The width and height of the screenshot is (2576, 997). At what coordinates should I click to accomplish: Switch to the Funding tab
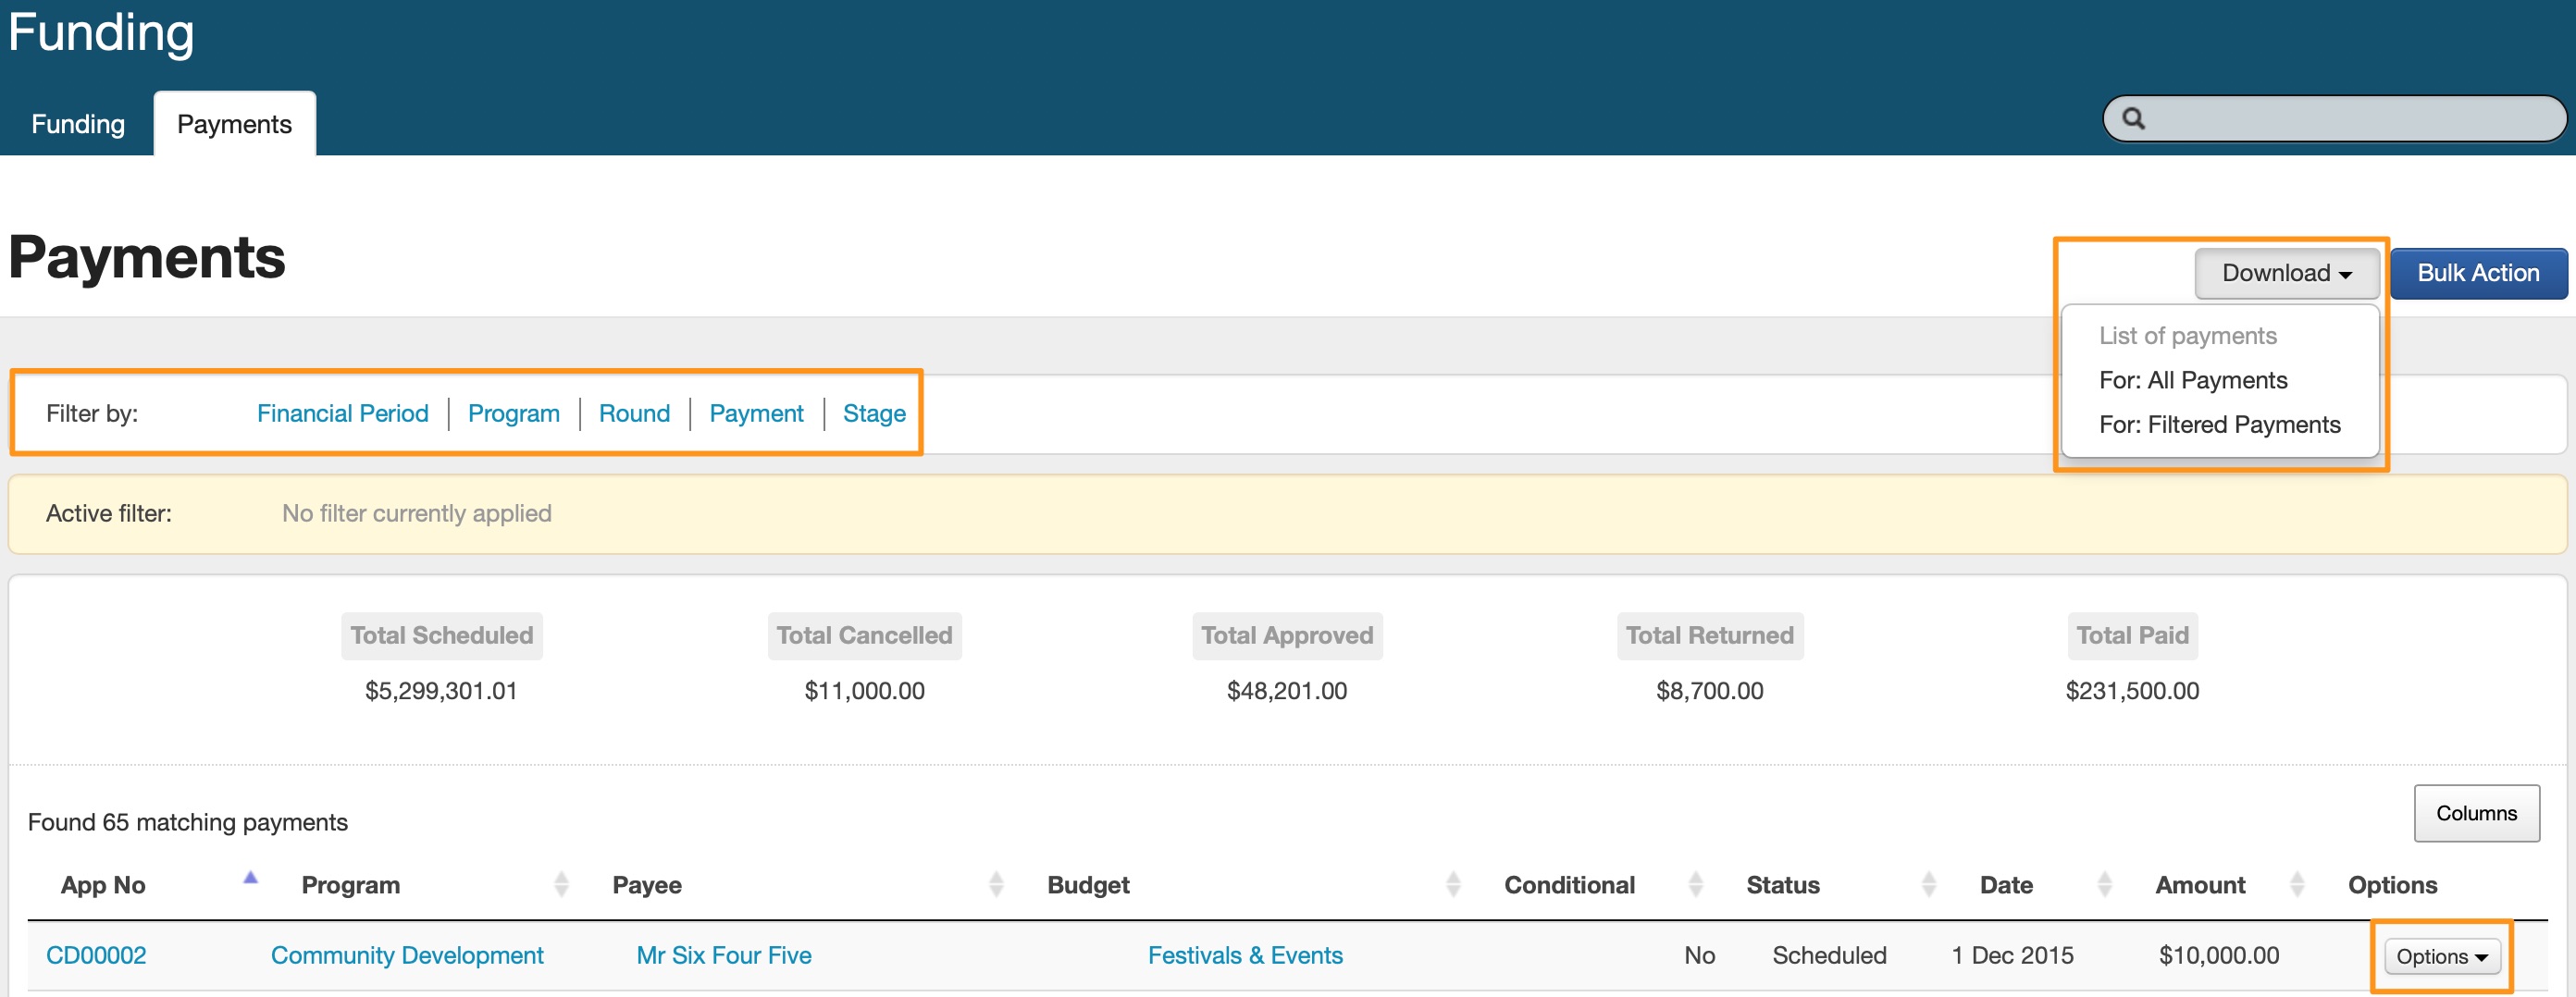tap(78, 124)
